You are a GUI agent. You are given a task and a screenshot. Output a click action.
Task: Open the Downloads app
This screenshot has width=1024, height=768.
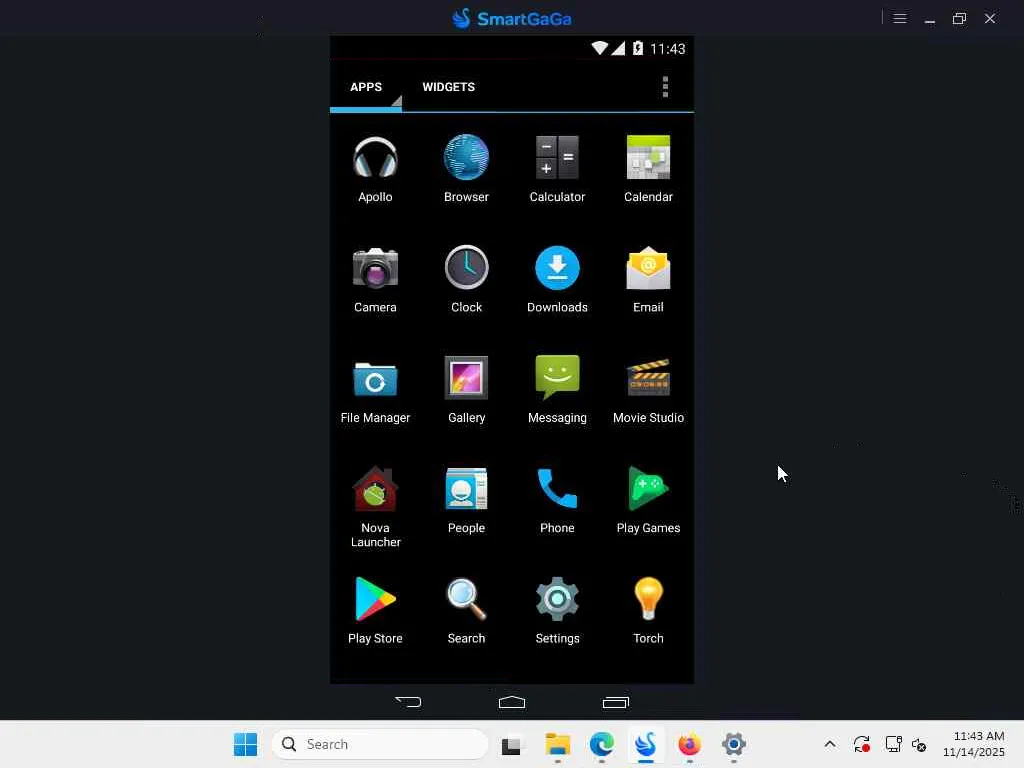click(x=557, y=280)
